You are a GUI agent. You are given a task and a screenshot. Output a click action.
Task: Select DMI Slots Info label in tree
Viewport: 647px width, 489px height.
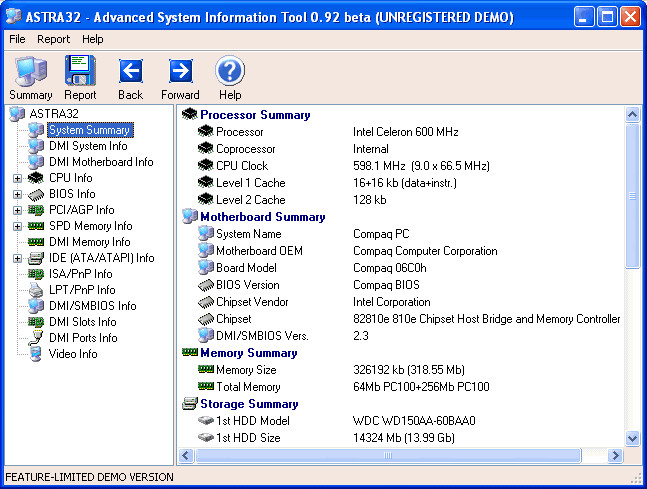pyautogui.click(x=83, y=322)
